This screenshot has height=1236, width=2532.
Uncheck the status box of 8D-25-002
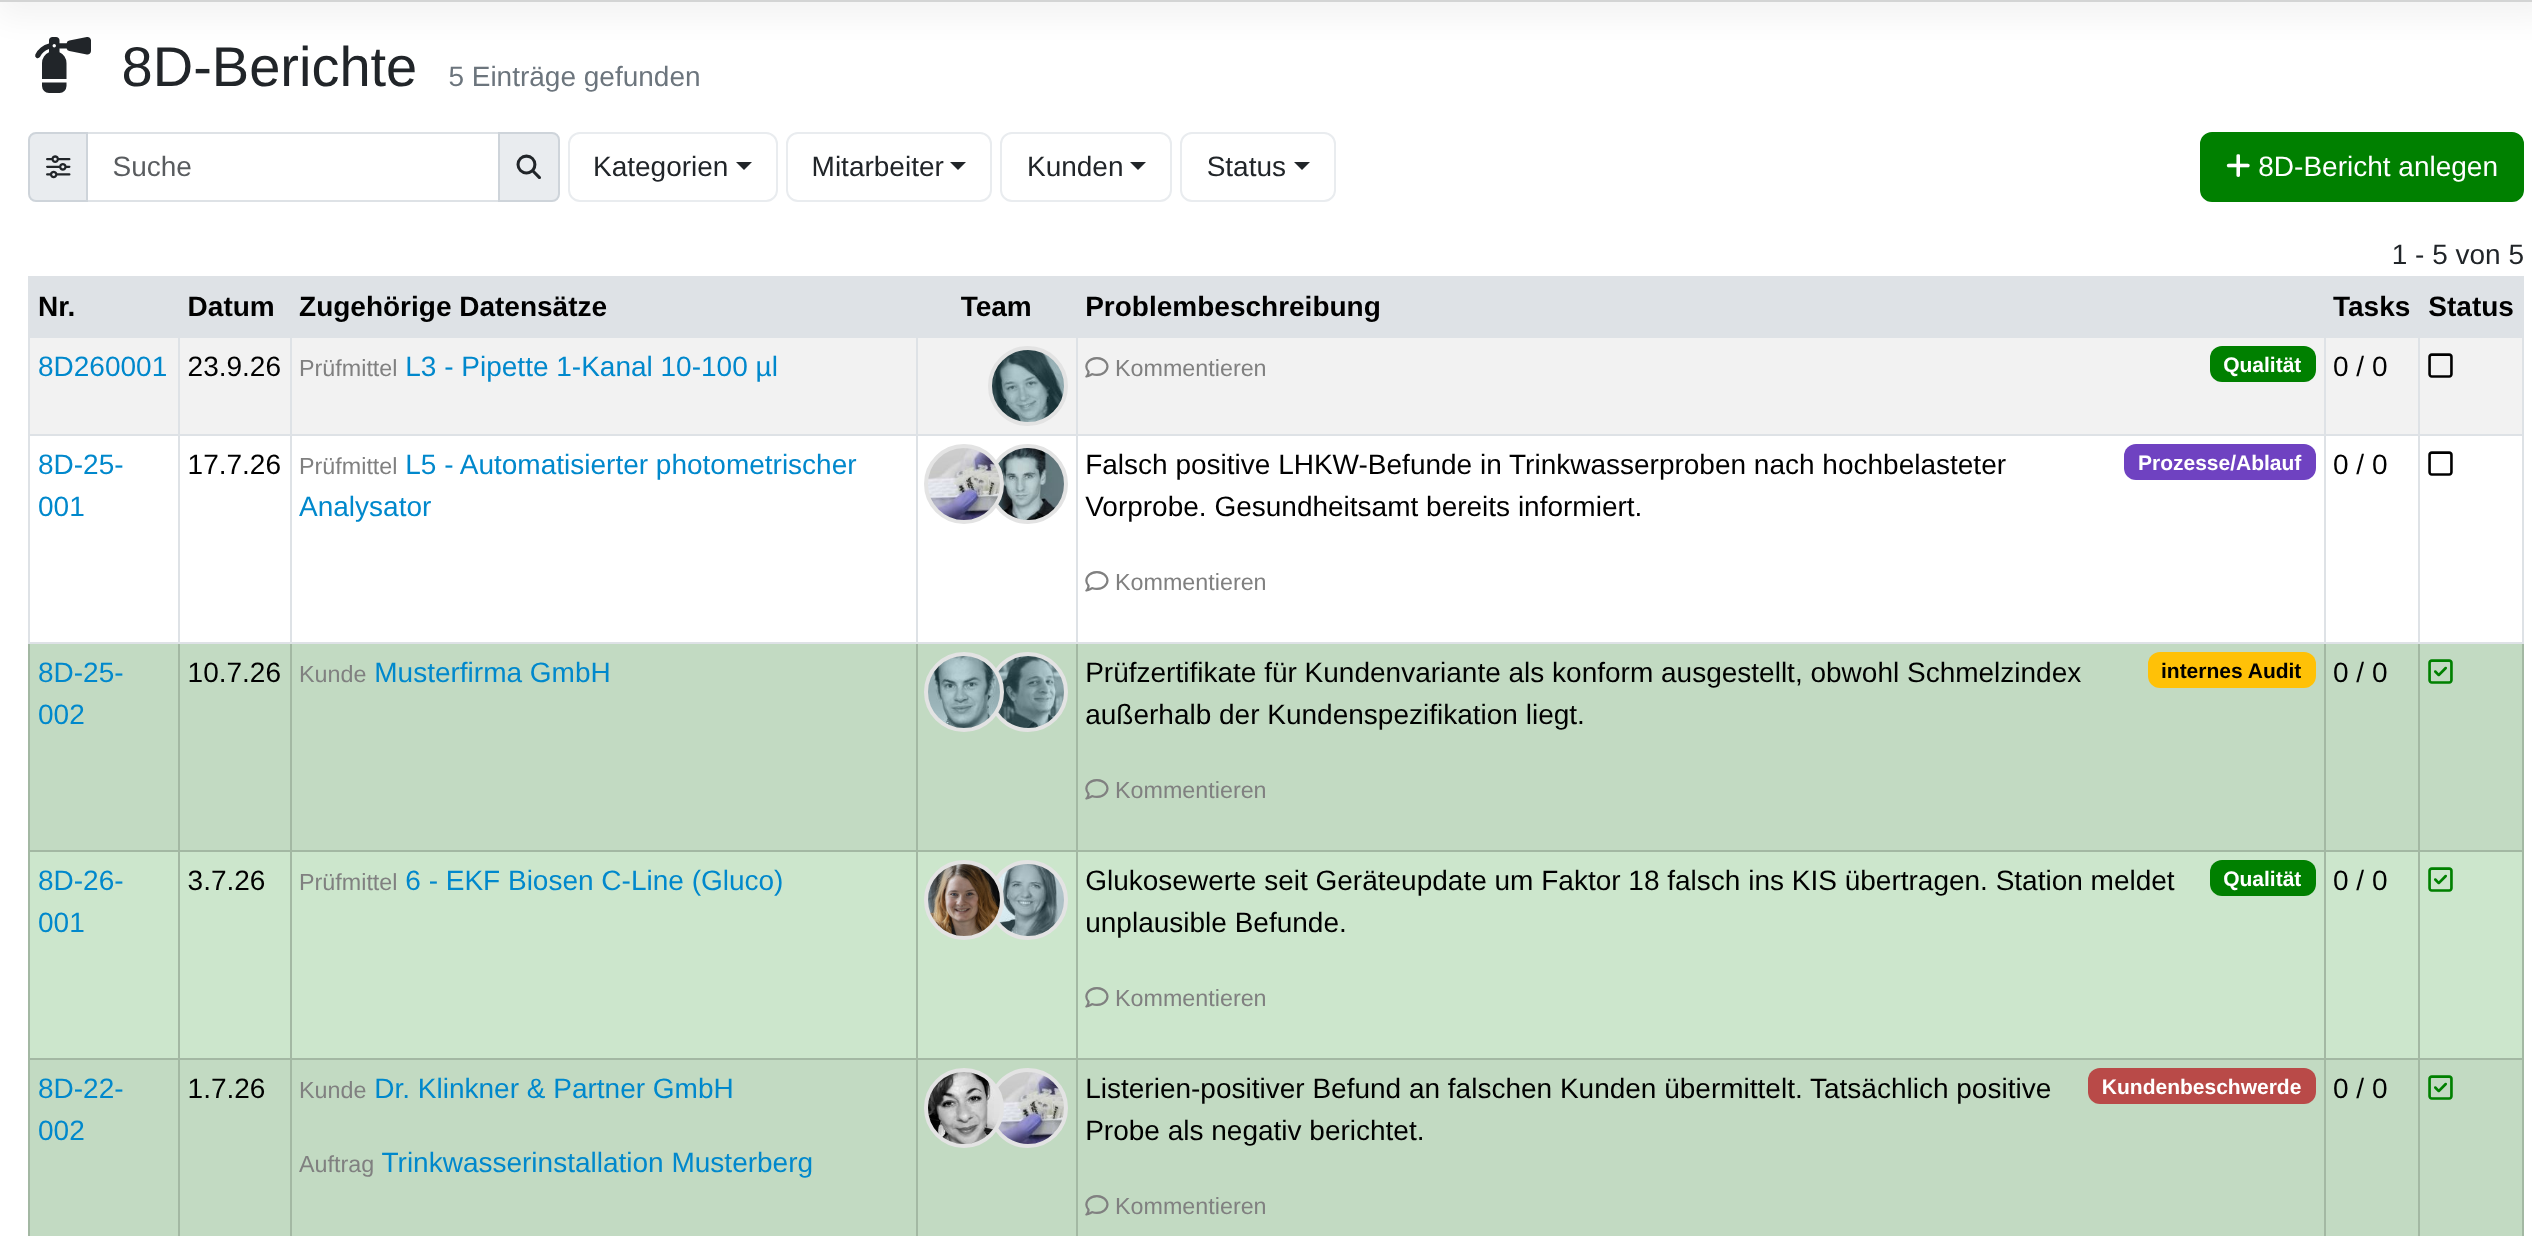point(2440,672)
